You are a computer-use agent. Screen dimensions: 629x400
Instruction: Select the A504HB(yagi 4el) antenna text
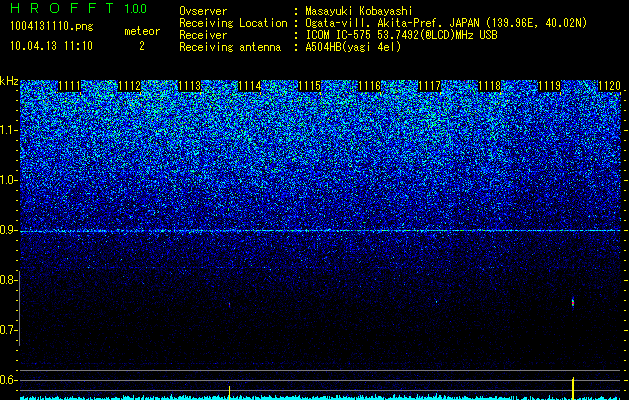click(x=353, y=47)
